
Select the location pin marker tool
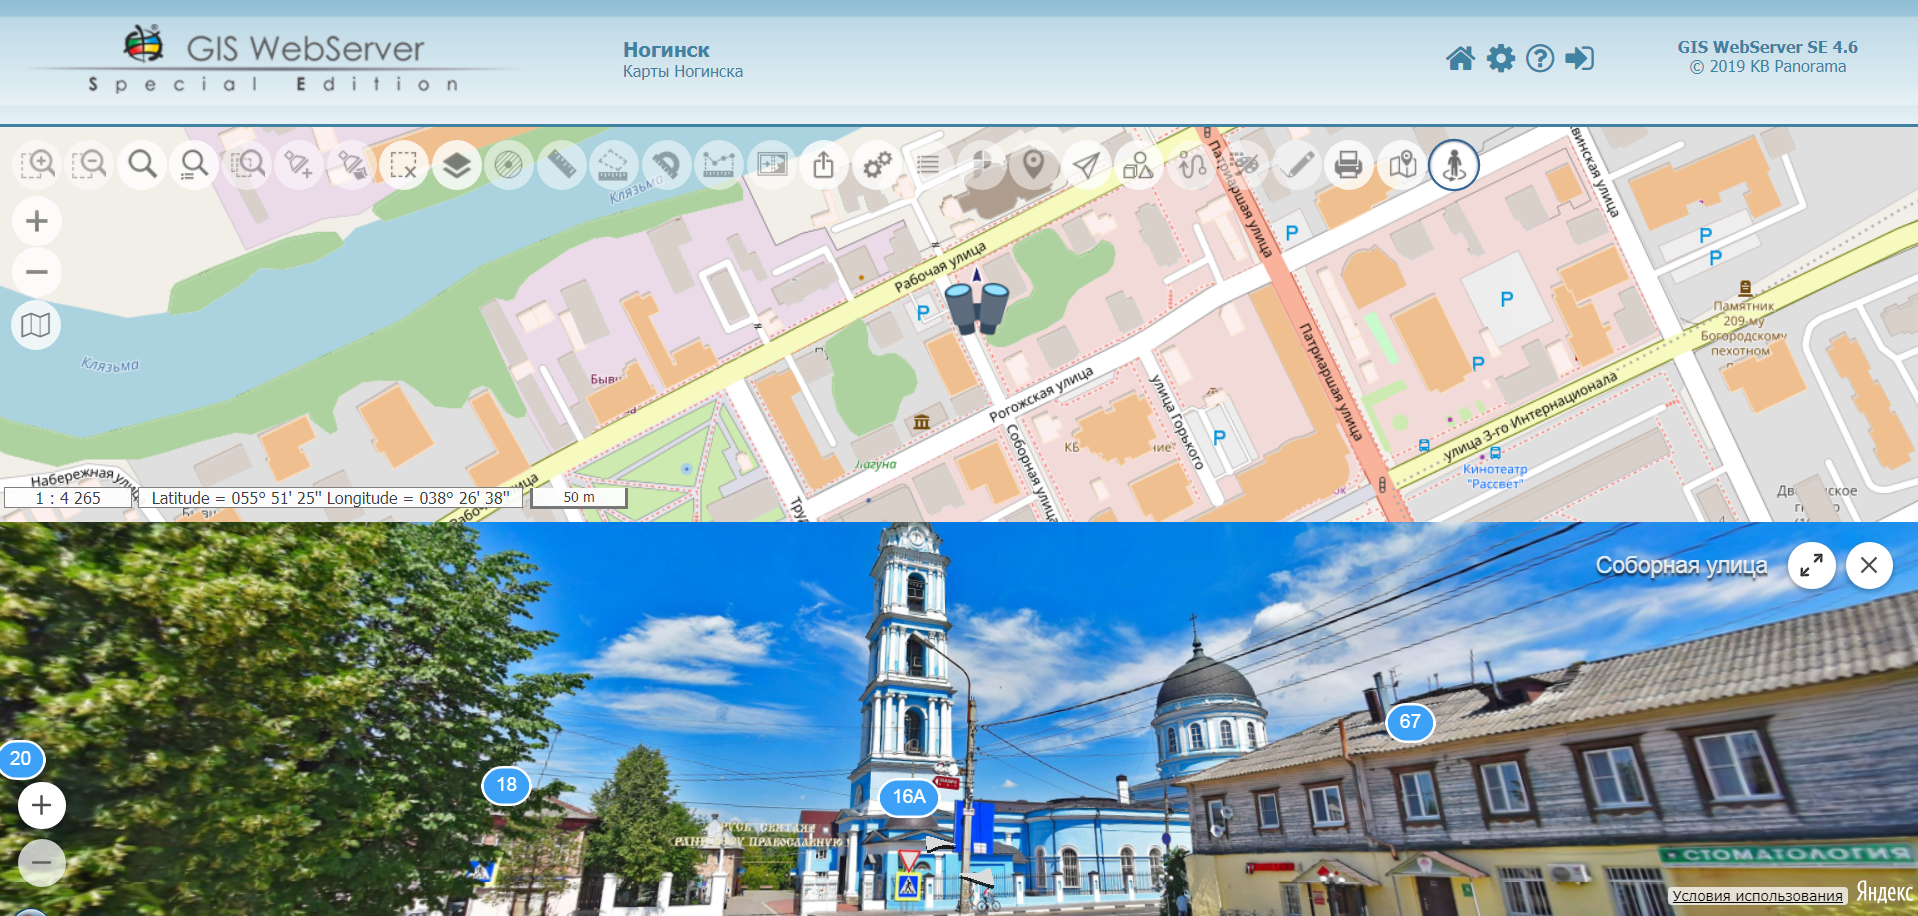(x=1033, y=164)
